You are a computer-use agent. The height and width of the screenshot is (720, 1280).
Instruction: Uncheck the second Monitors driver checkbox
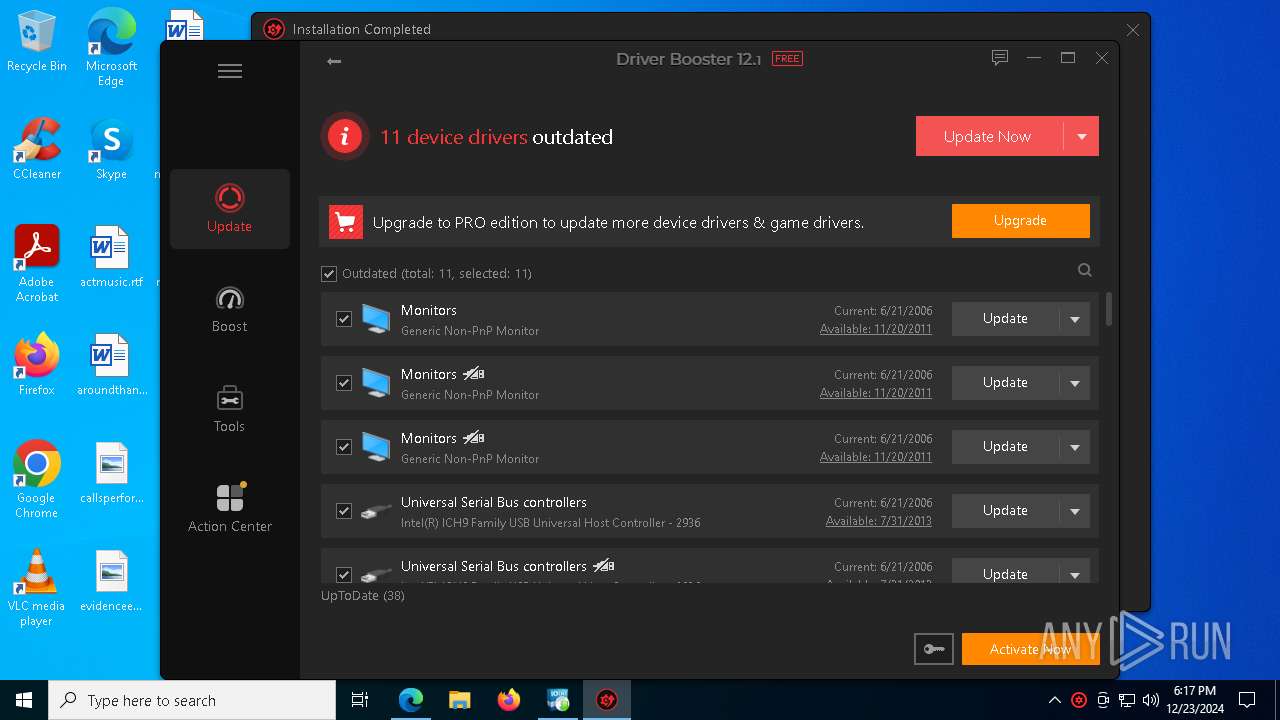[344, 383]
